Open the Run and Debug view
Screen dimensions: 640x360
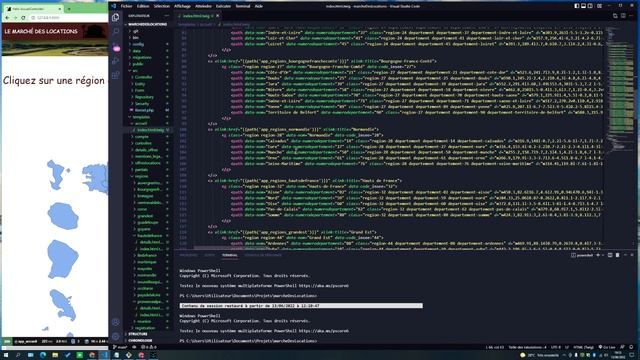[116, 61]
